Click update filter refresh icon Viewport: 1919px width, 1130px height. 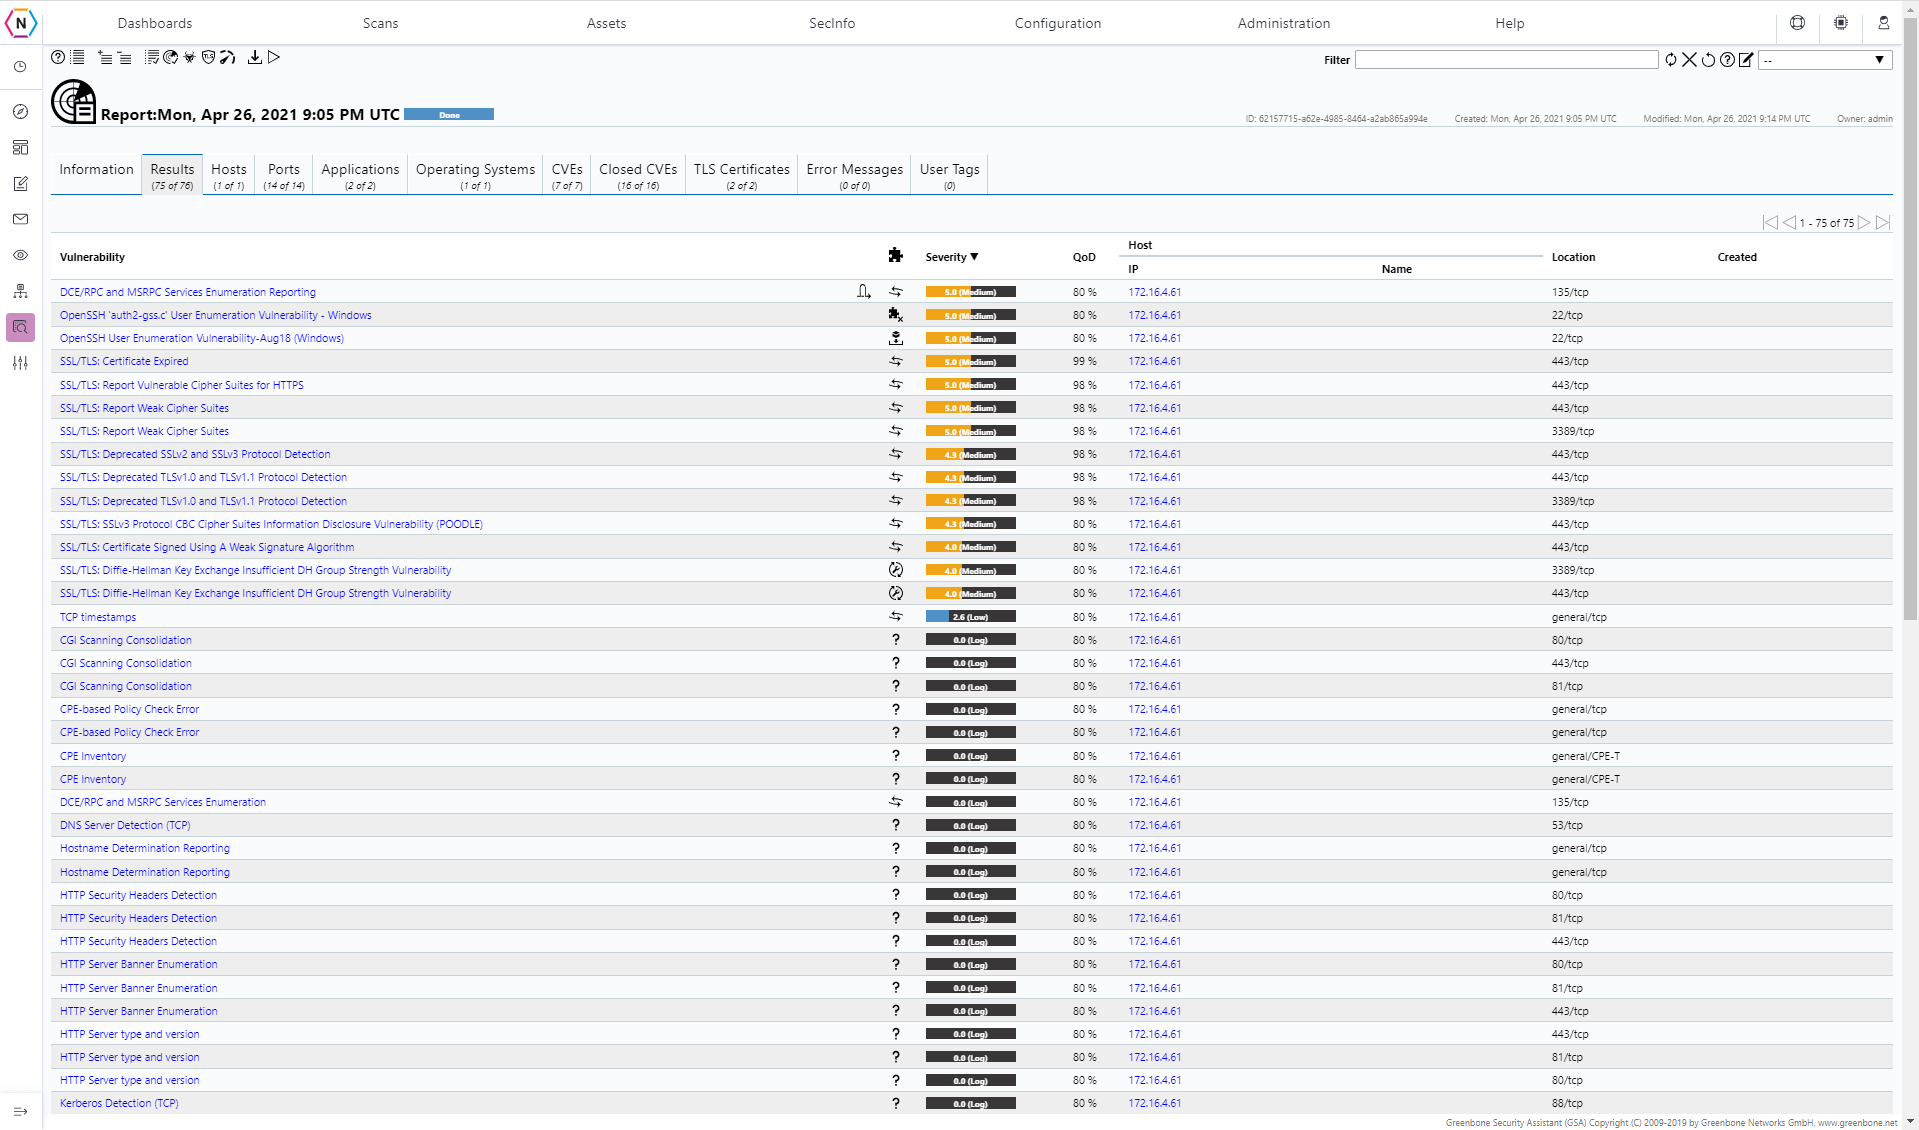[1671, 60]
